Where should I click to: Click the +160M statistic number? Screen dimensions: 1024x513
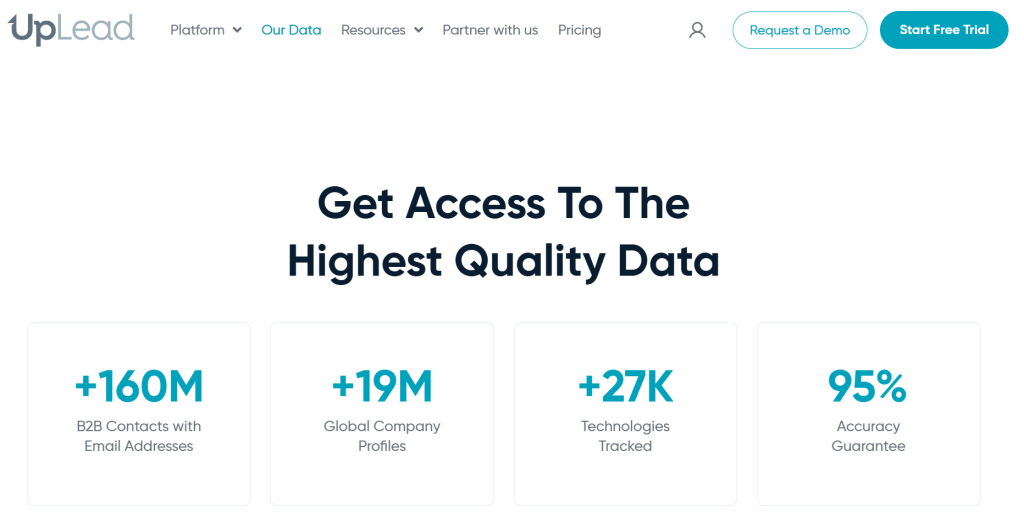coord(139,386)
